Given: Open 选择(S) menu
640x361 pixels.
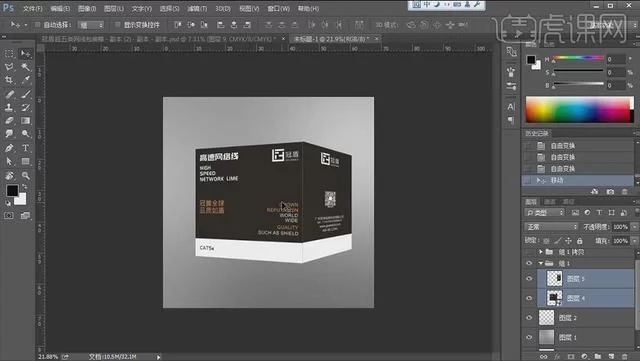Looking at the screenshot, I should [x=169, y=8].
